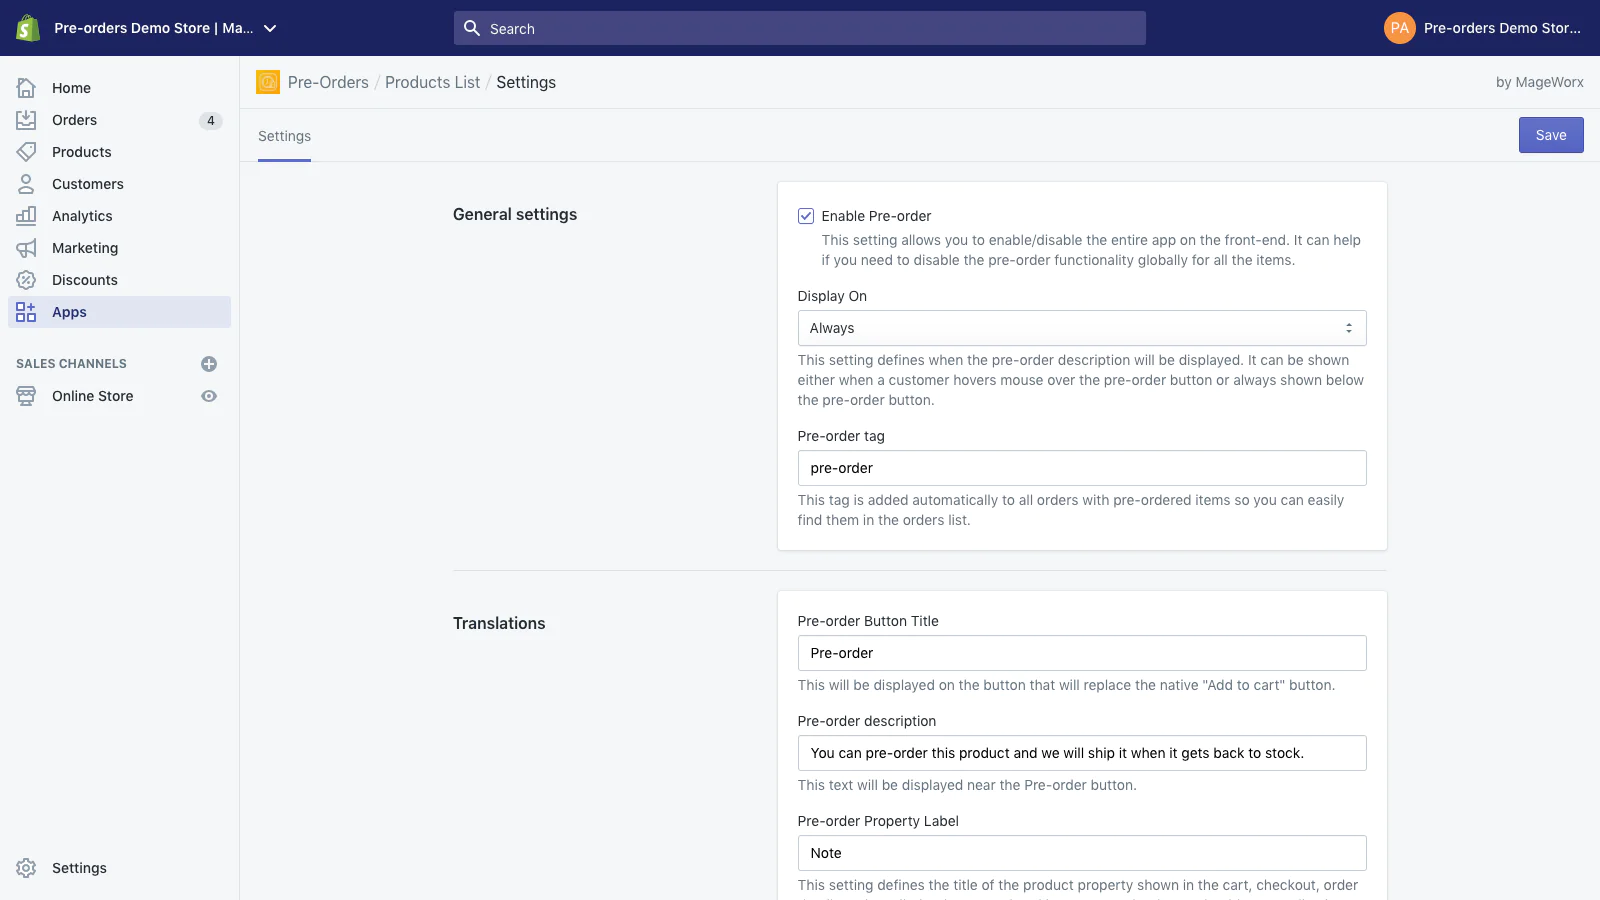This screenshot has height=900, width=1600.
Task: Uncheck the Enable Pre-order checkbox
Action: tap(806, 216)
